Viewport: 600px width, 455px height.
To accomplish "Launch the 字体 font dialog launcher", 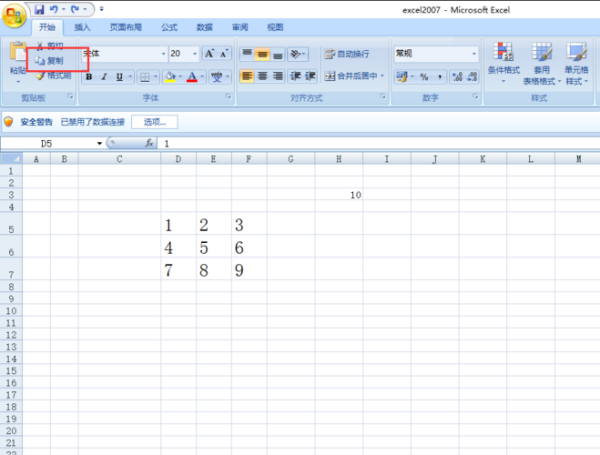I will pyautogui.click(x=228, y=96).
